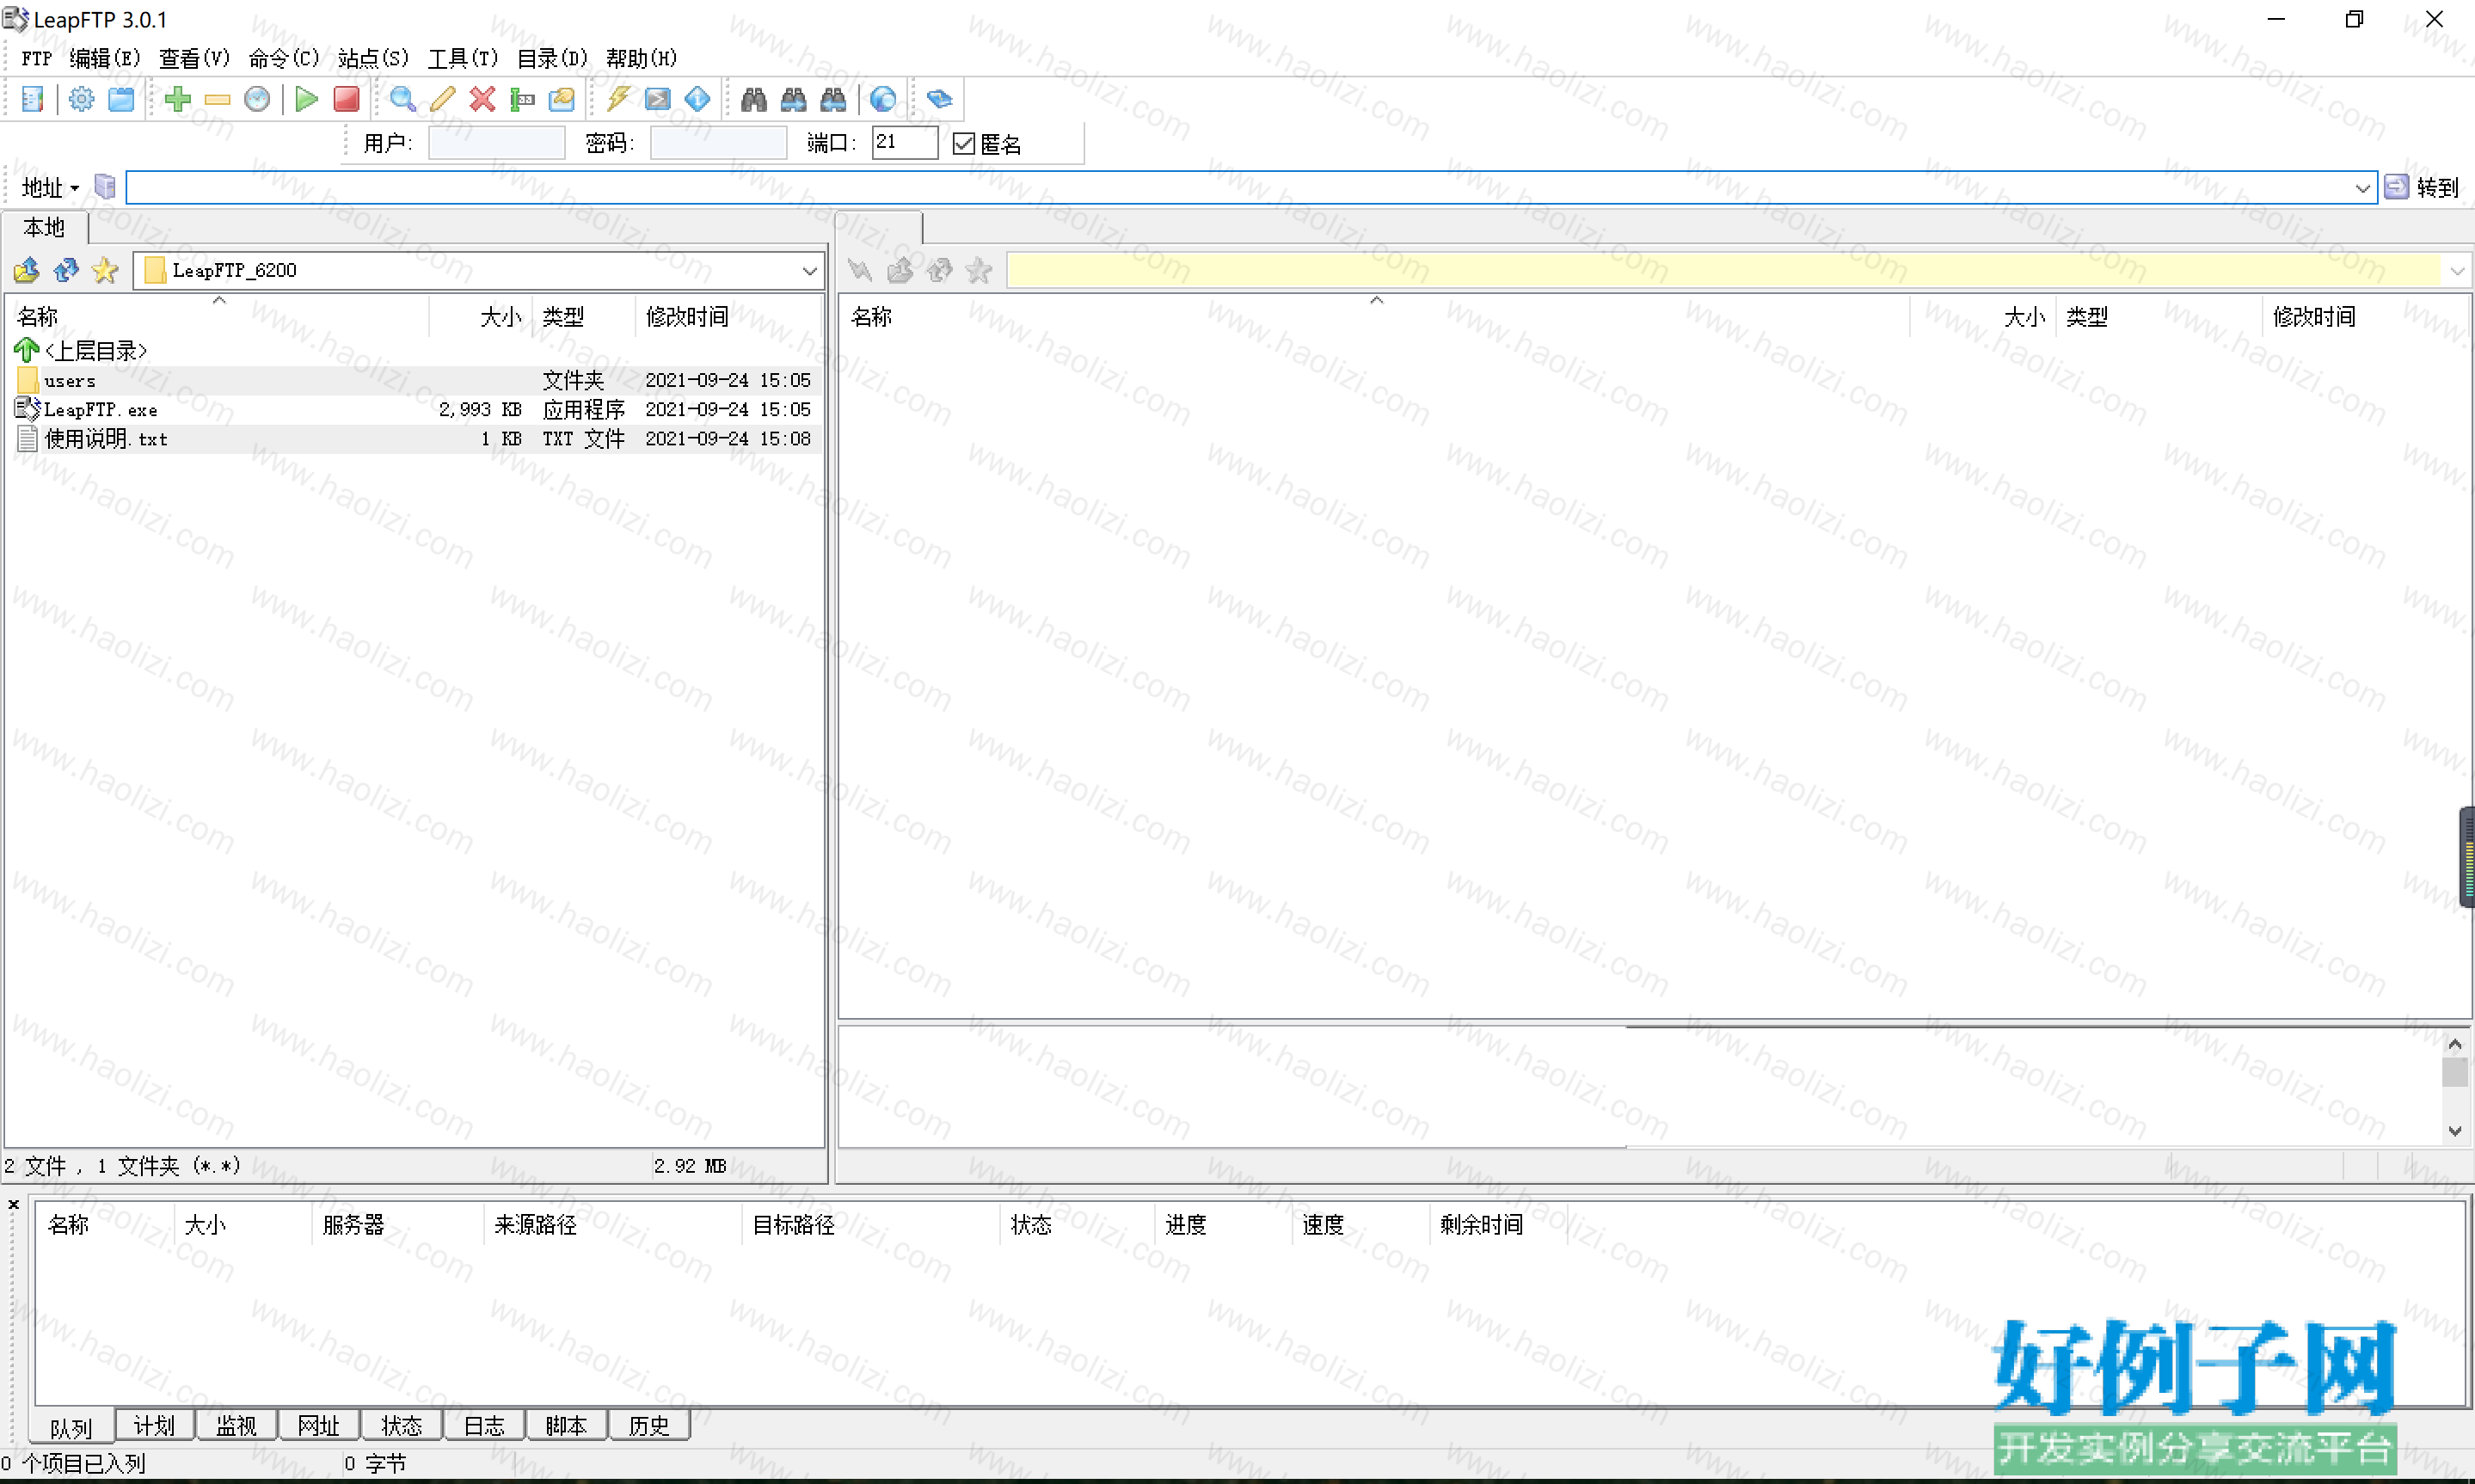Click the red X delete icon
2475x1484 pixels.
(x=483, y=99)
